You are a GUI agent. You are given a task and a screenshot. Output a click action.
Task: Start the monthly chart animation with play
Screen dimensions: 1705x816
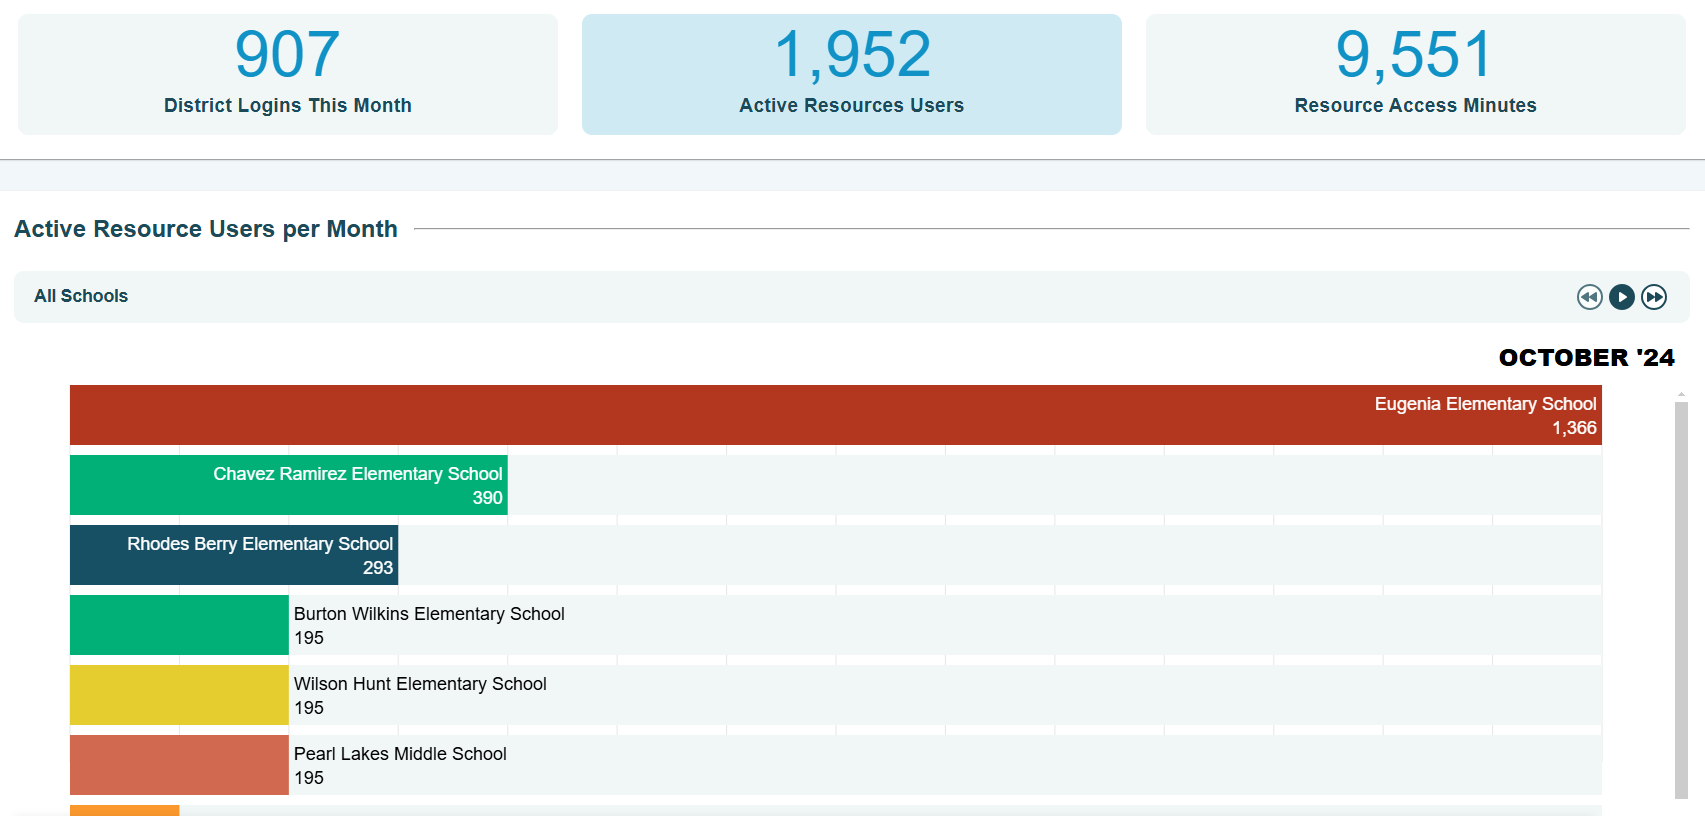tap(1622, 297)
